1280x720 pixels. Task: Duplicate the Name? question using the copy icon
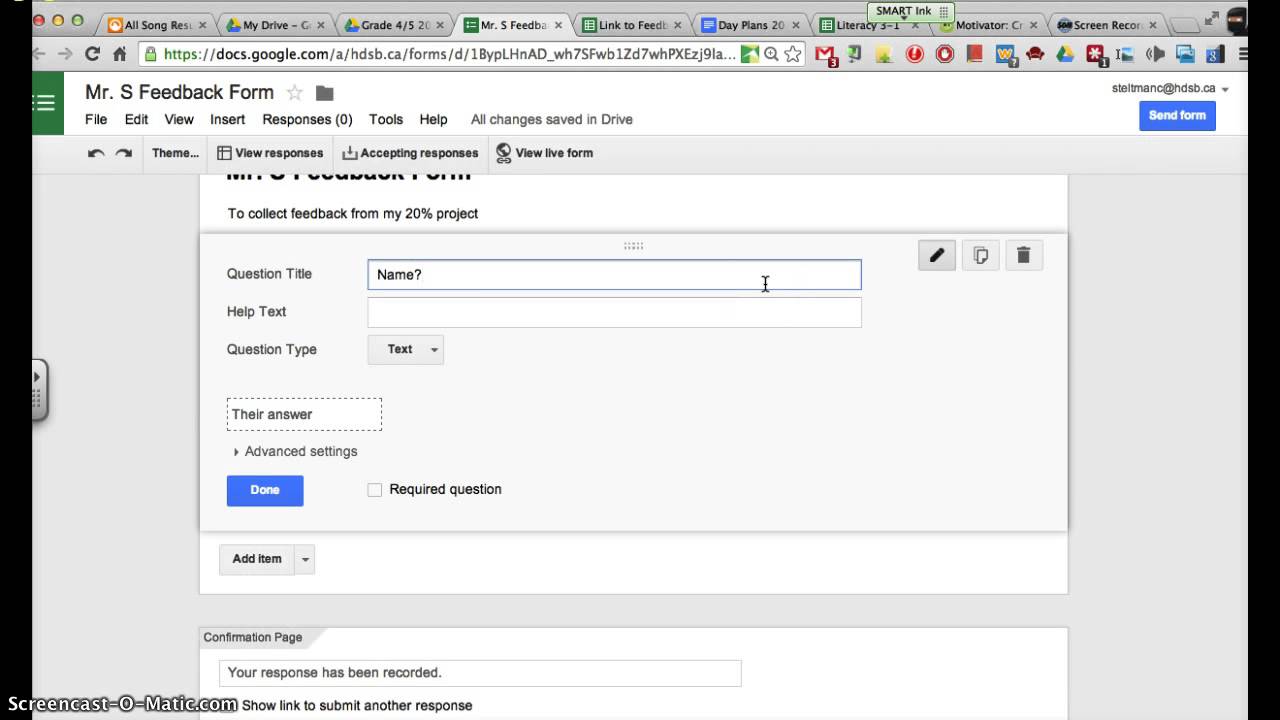[x=981, y=256]
